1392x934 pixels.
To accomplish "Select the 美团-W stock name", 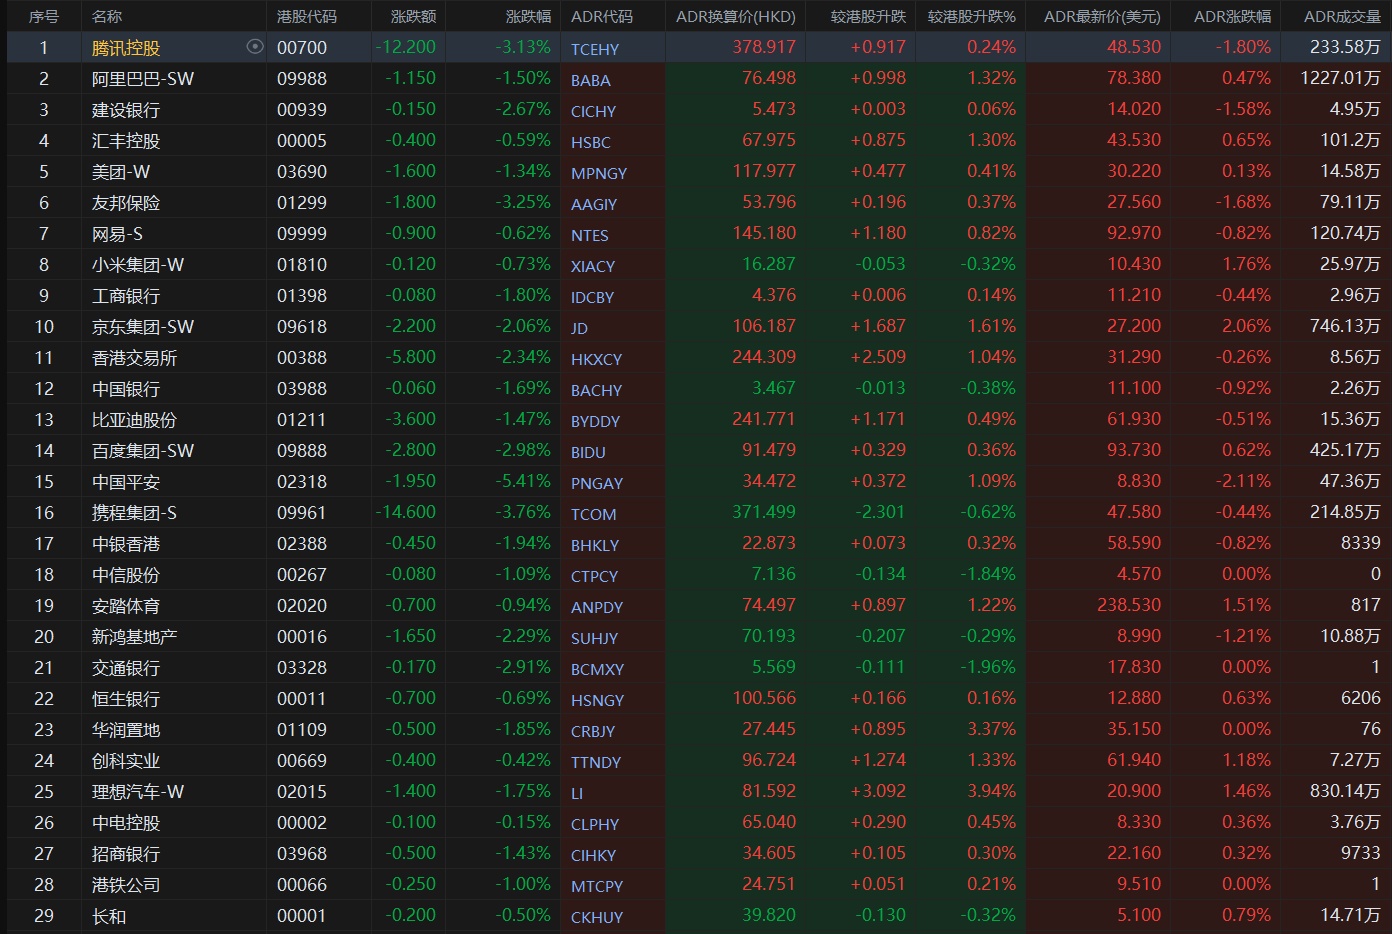I will 121,172.
